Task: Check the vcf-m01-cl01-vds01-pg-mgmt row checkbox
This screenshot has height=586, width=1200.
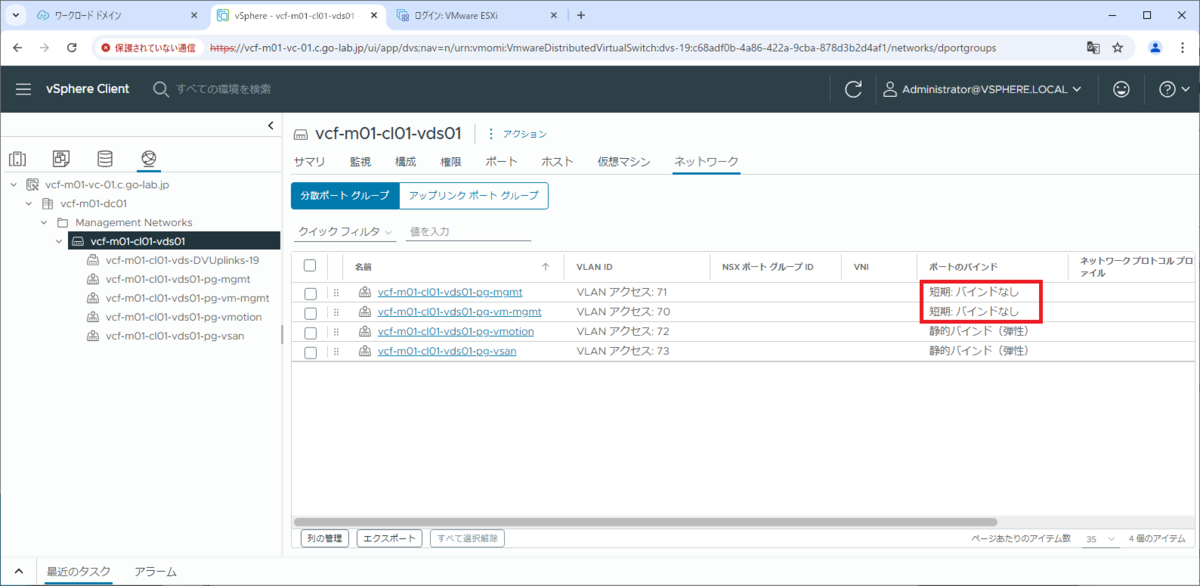Action: [310, 293]
